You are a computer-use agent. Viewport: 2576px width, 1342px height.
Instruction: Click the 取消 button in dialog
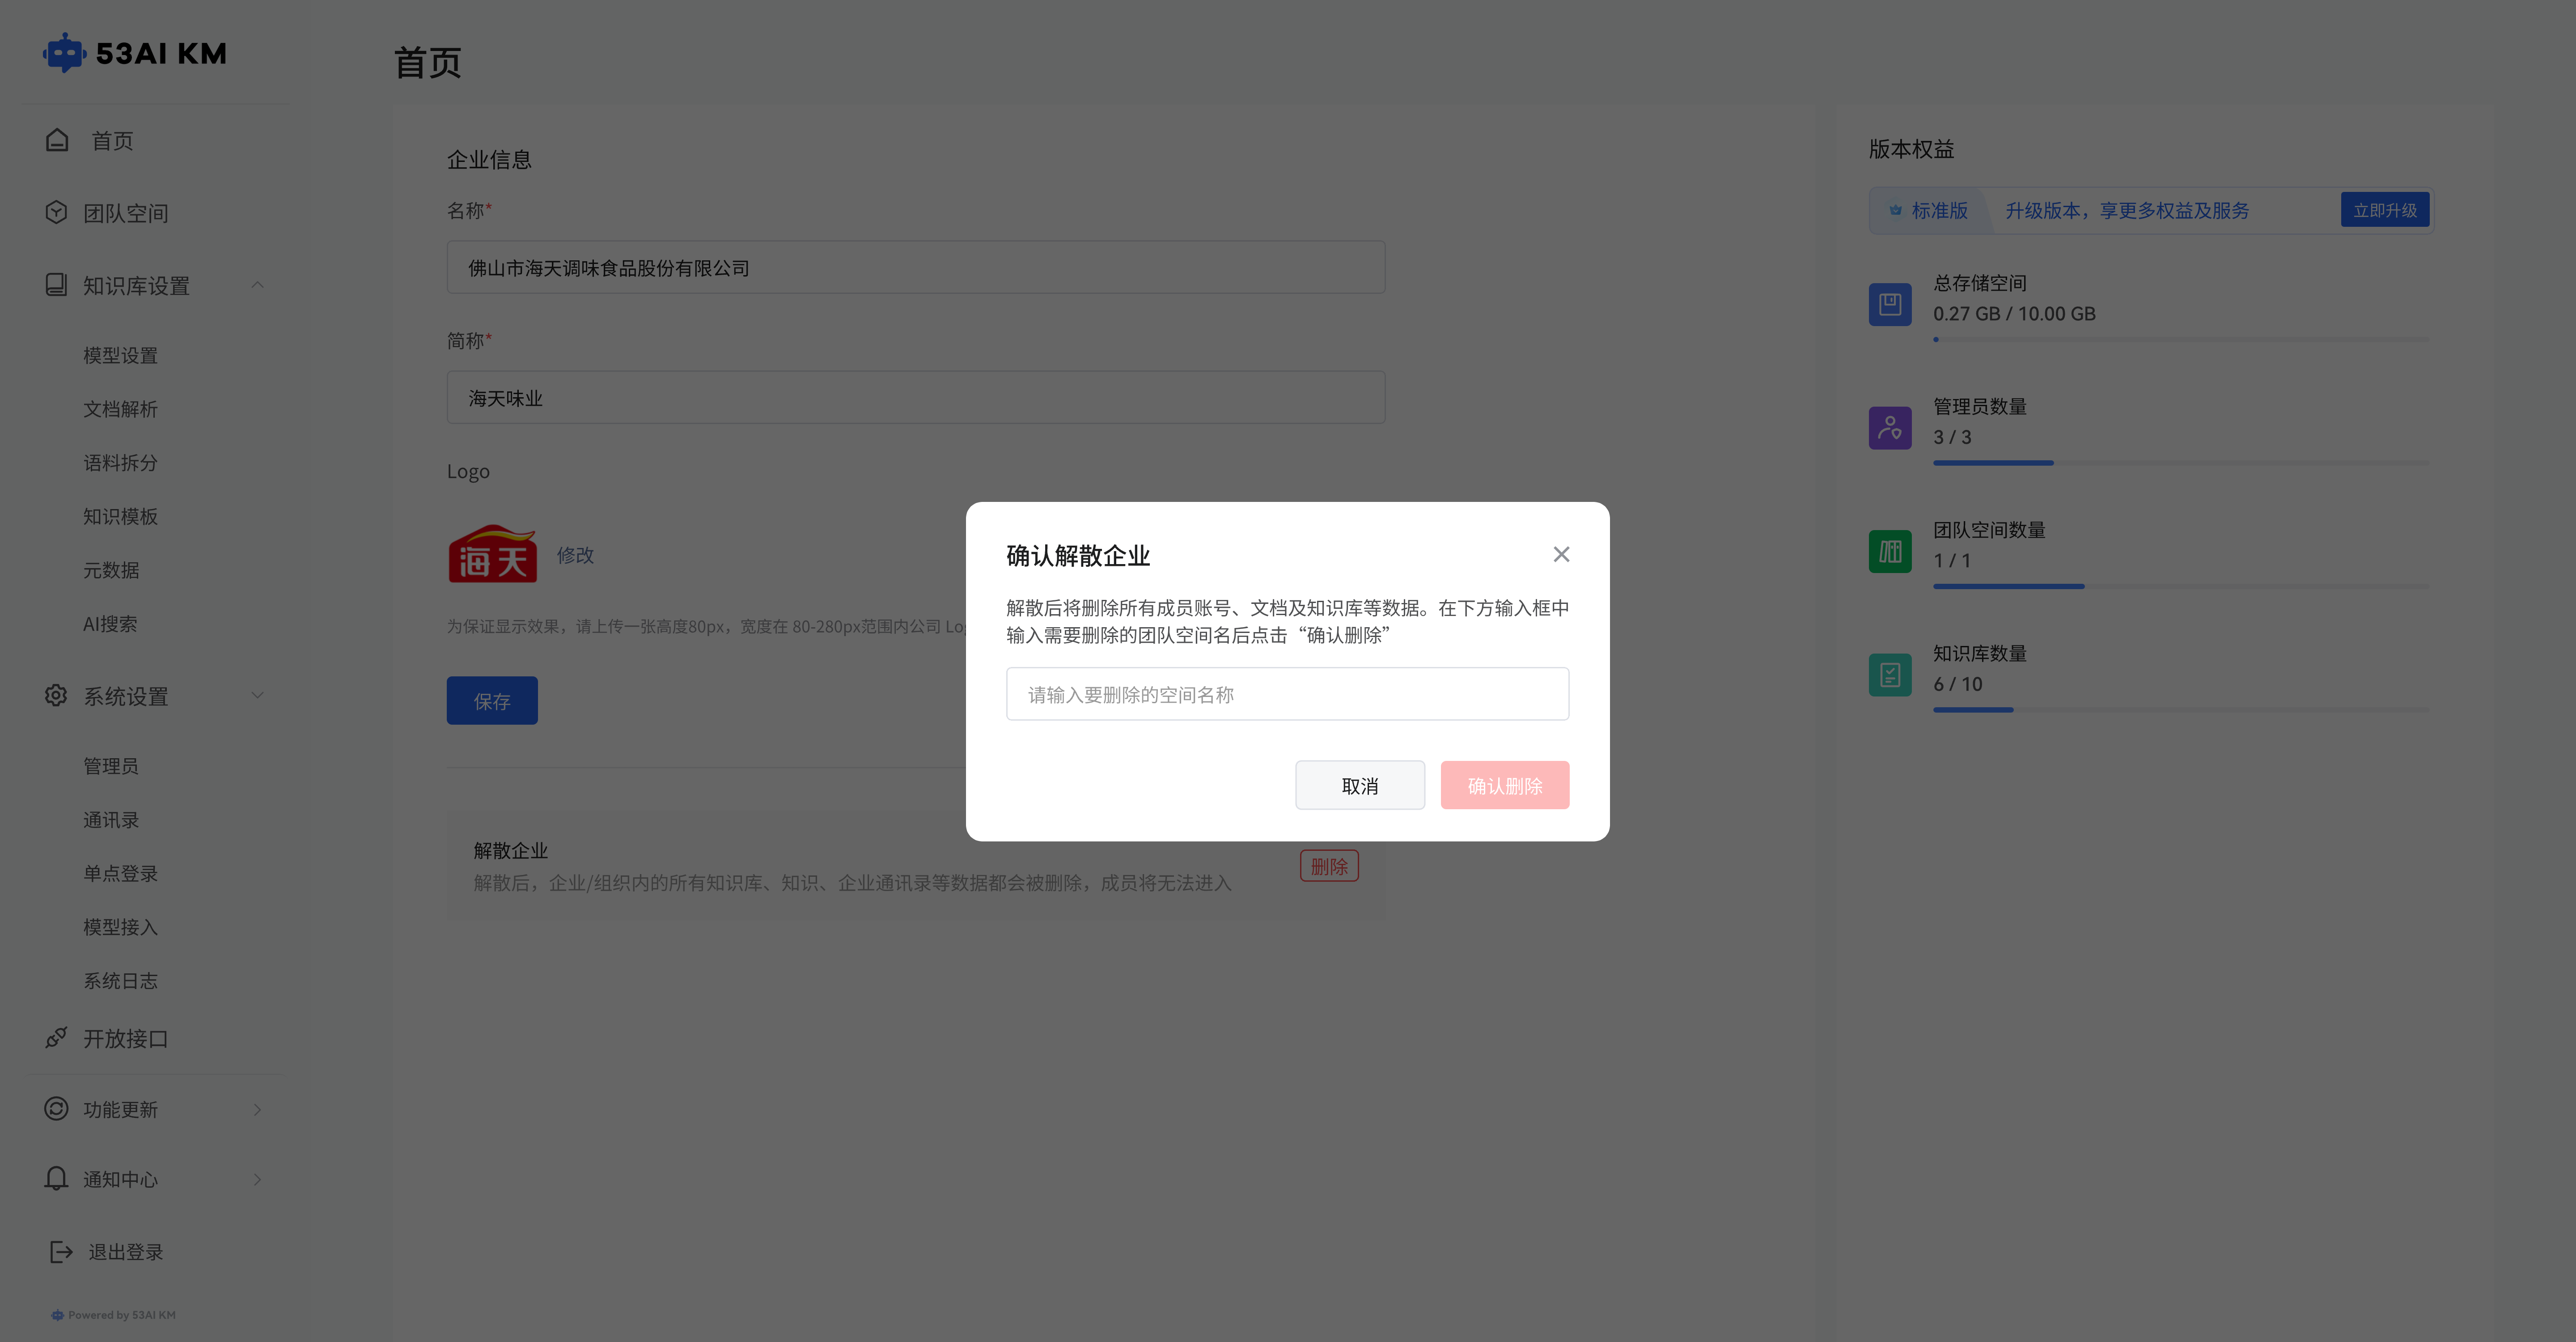(1359, 785)
